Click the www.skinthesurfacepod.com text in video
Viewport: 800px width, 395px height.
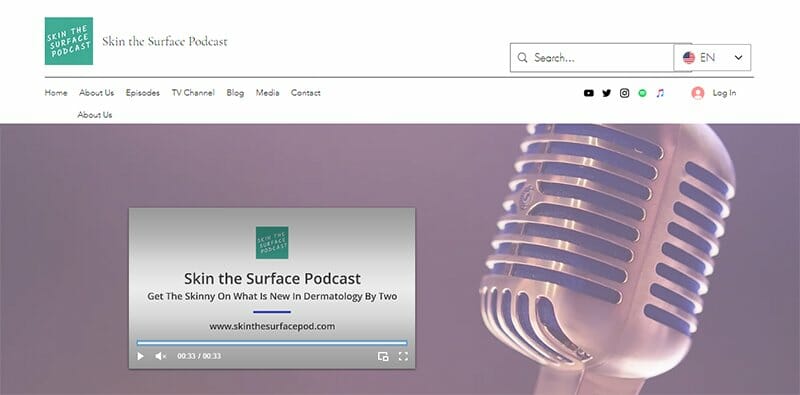tap(272, 326)
